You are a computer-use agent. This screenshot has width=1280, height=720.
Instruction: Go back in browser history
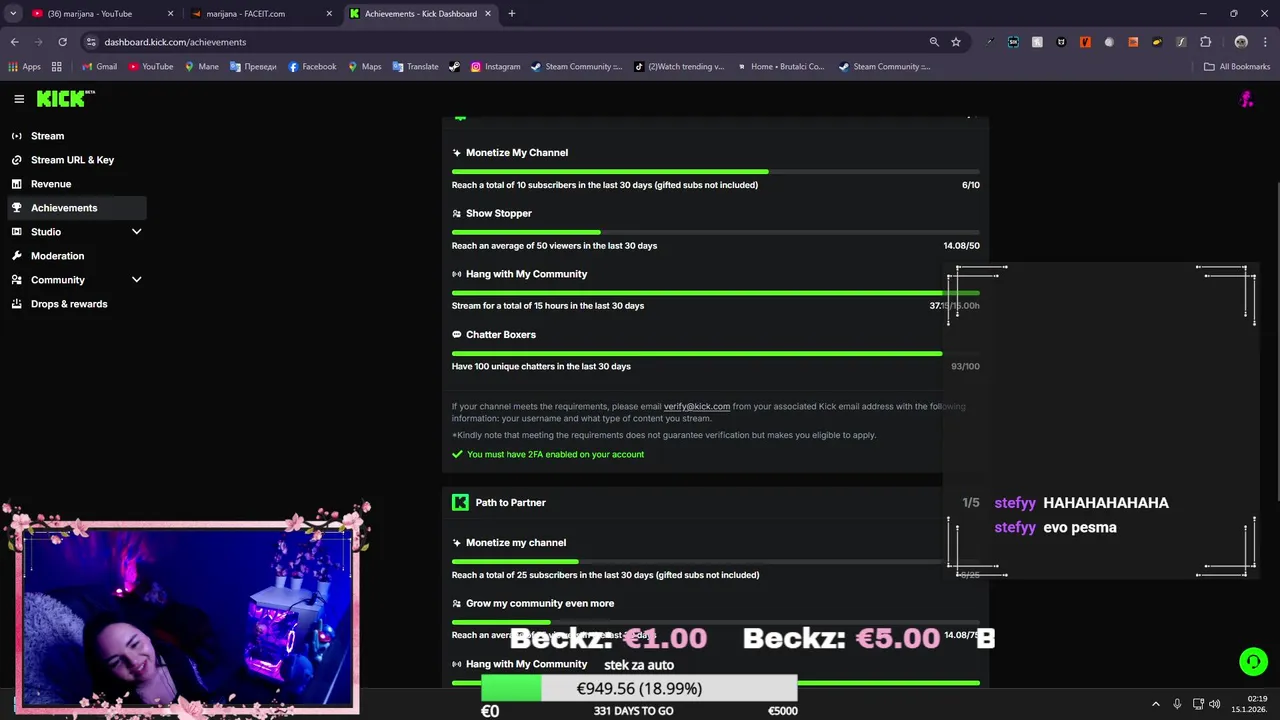pyautogui.click(x=15, y=42)
